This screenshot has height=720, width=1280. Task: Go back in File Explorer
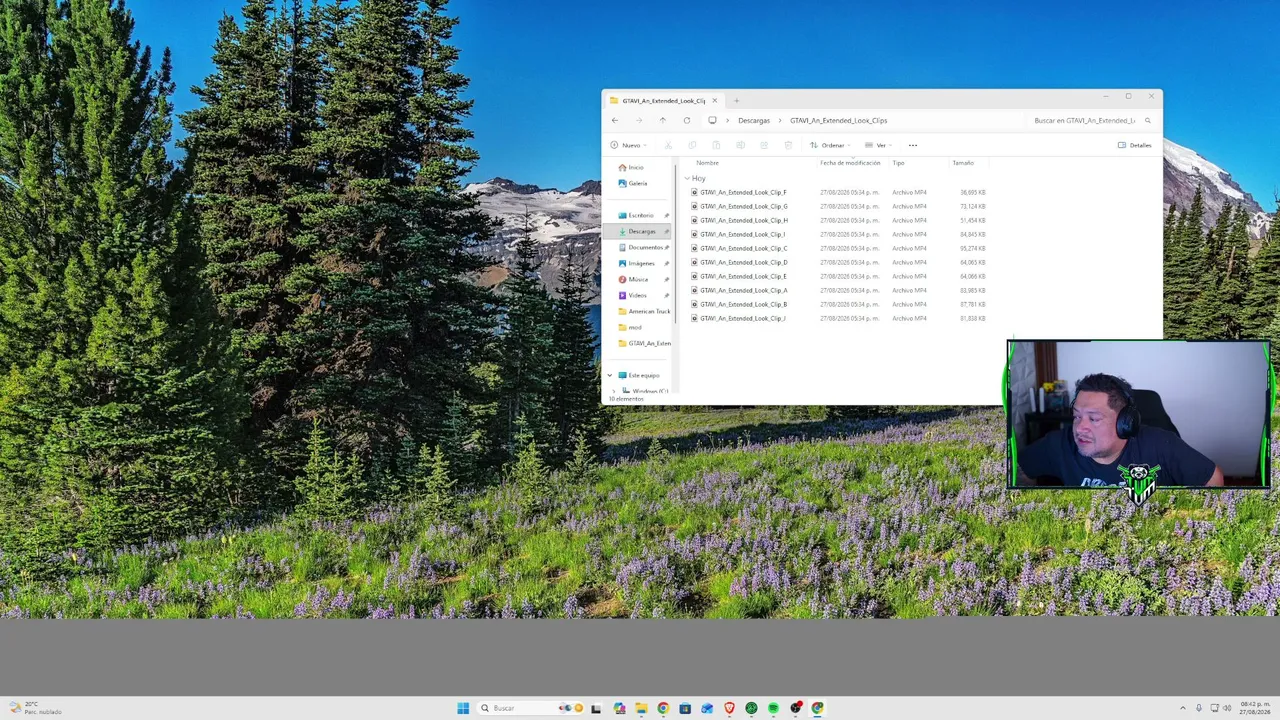point(615,120)
